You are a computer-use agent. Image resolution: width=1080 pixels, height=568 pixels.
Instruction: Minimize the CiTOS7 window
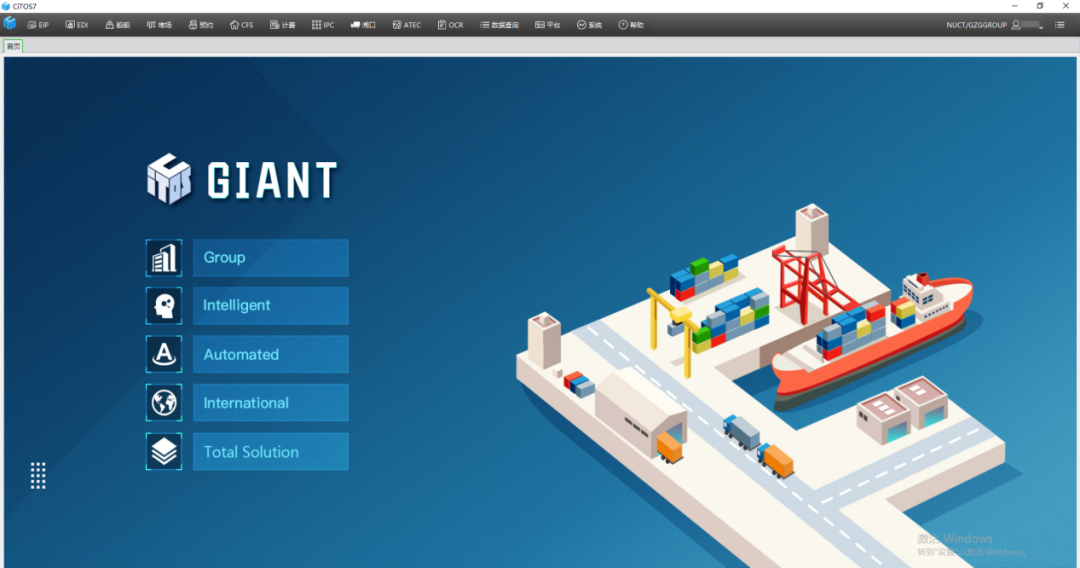point(1015,6)
